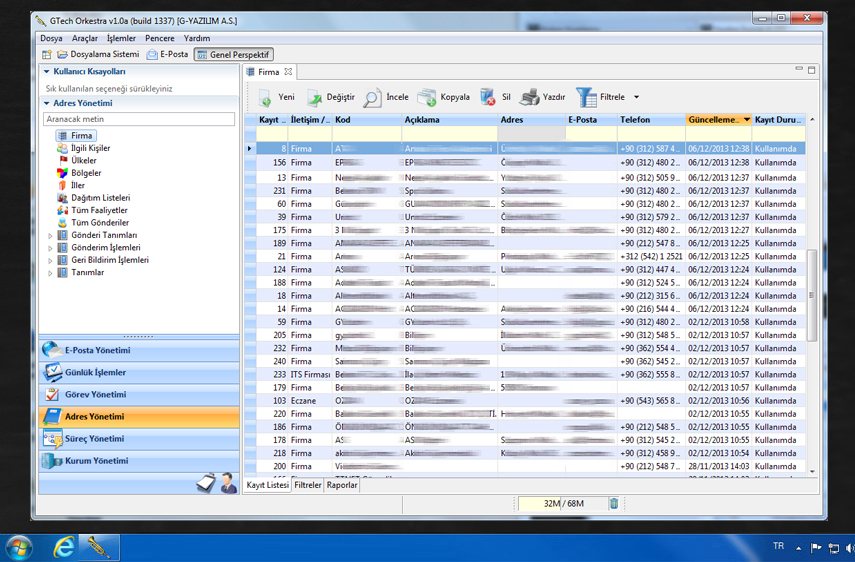The width and height of the screenshot is (855, 562).
Task: Select İlgili Kişiler in the address tree
Action: click(90, 148)
